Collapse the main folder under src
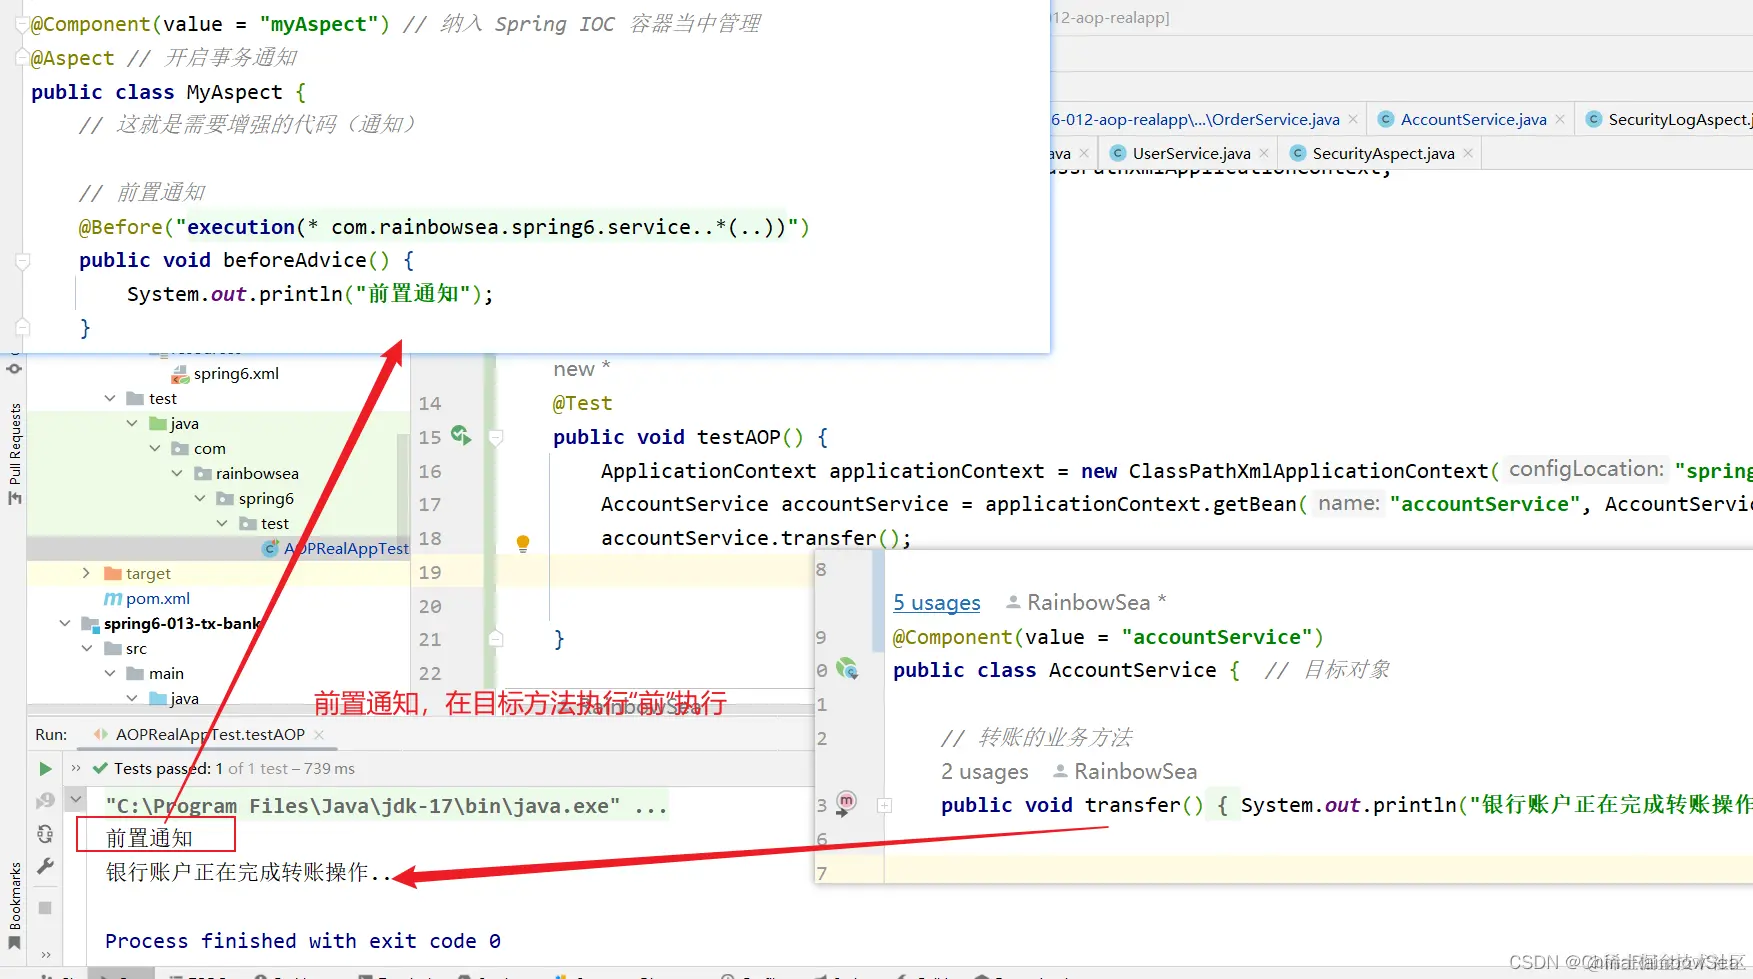Viewport: 1753px width, 979px height. [110, 674]
